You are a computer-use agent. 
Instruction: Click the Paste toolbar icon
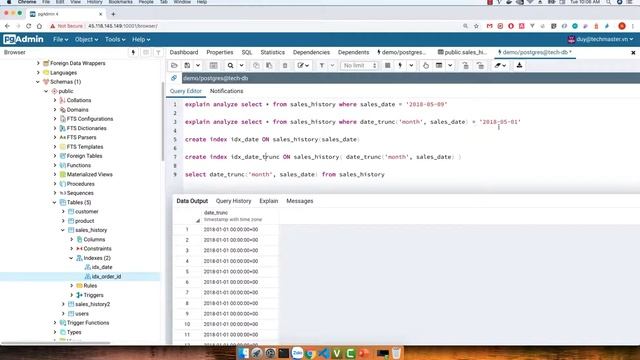[x=269, y=65]
